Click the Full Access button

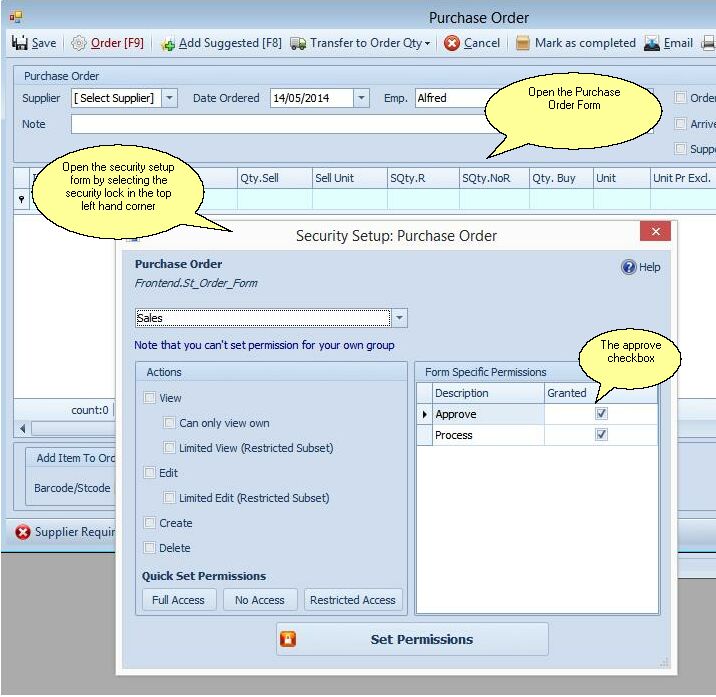(x=178, y=600)
